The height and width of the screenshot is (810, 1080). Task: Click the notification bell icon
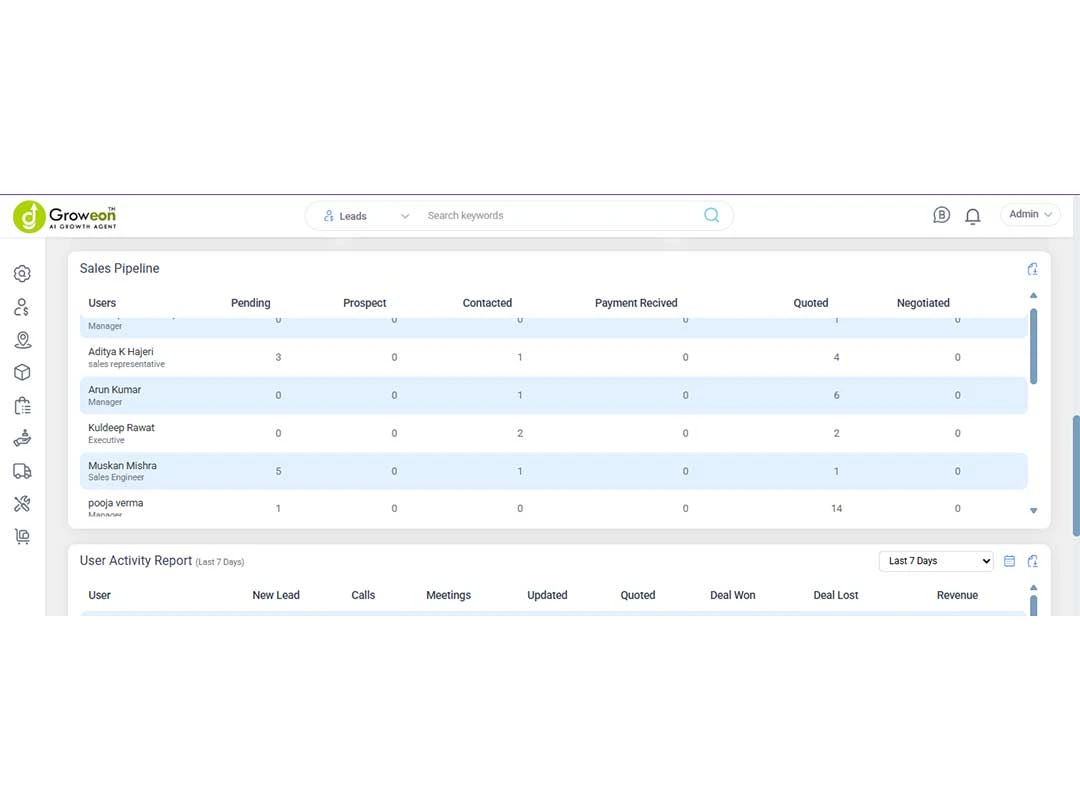tap(972, 216)
